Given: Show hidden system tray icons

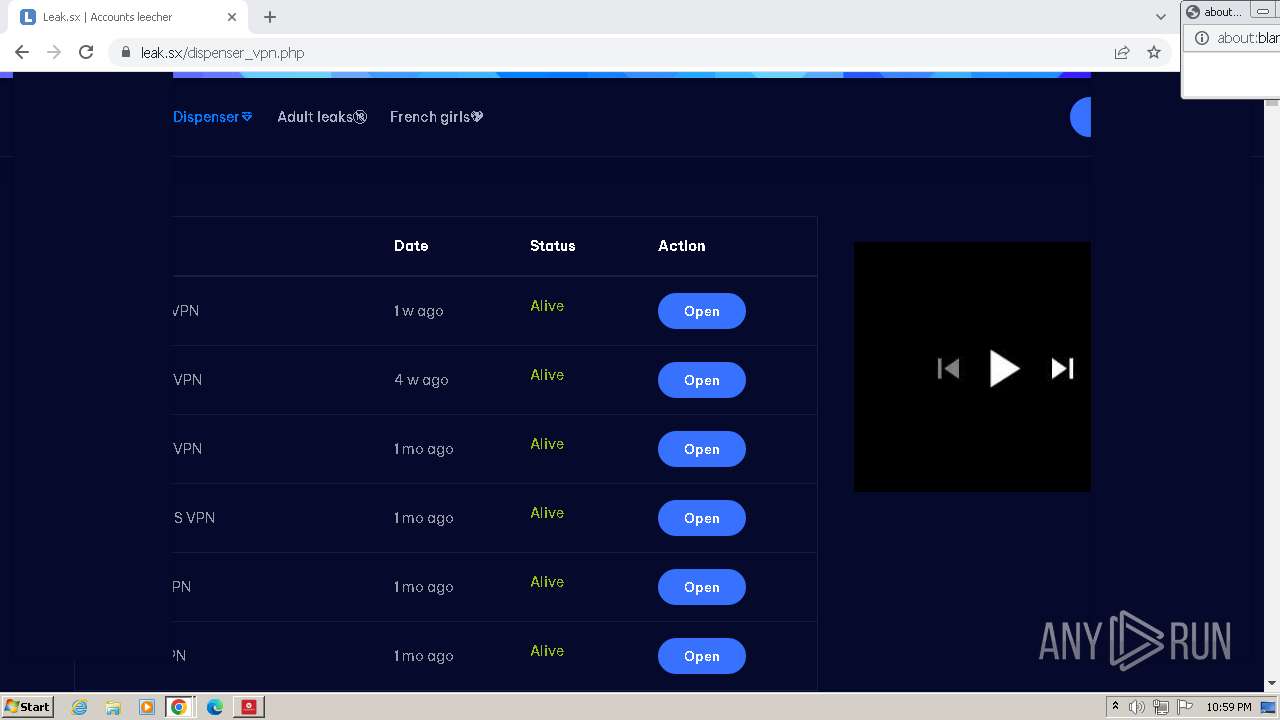Looking at the screenshot, I should pyautogui.click(x=1115, y=707).
